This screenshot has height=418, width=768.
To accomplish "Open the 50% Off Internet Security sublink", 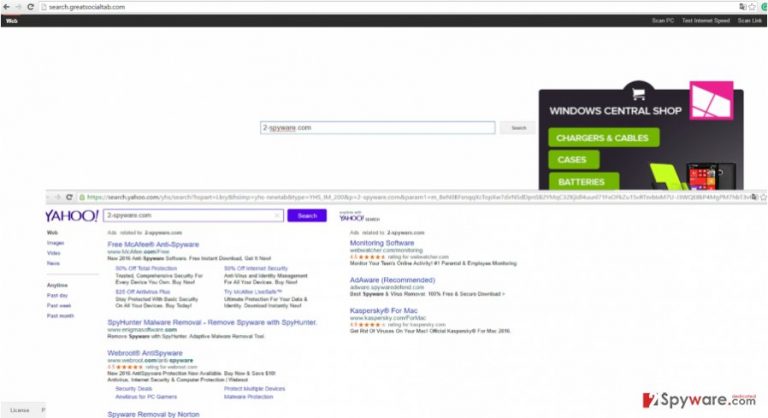I will point(256,269).
